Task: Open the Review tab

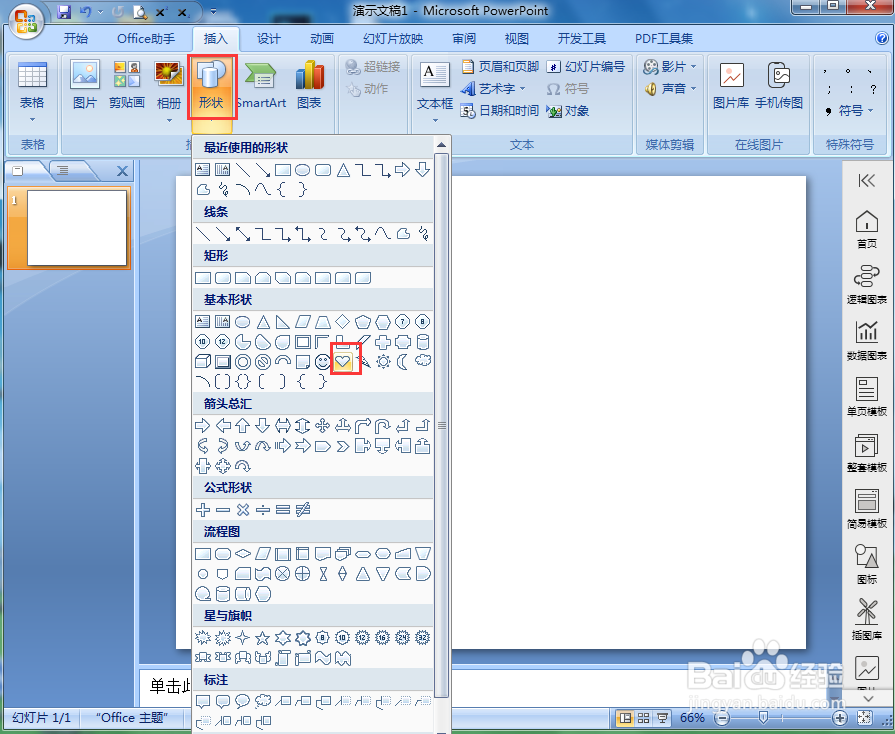Action: [x=464, y=38]
